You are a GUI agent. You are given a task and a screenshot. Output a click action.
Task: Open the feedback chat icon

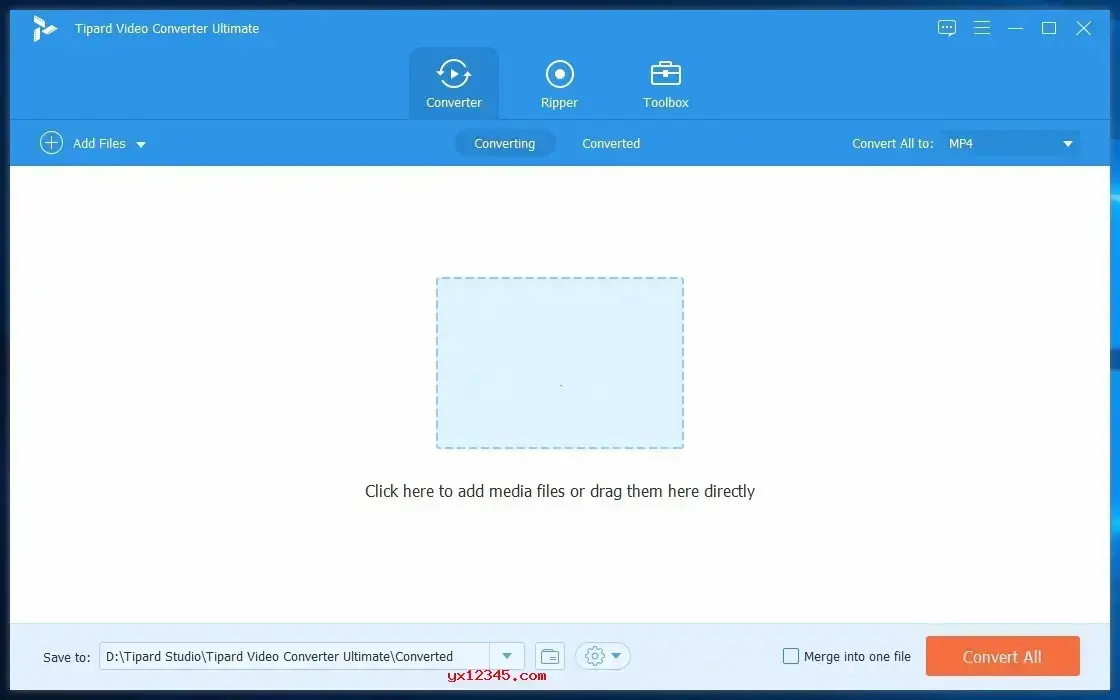coord(946,28)
